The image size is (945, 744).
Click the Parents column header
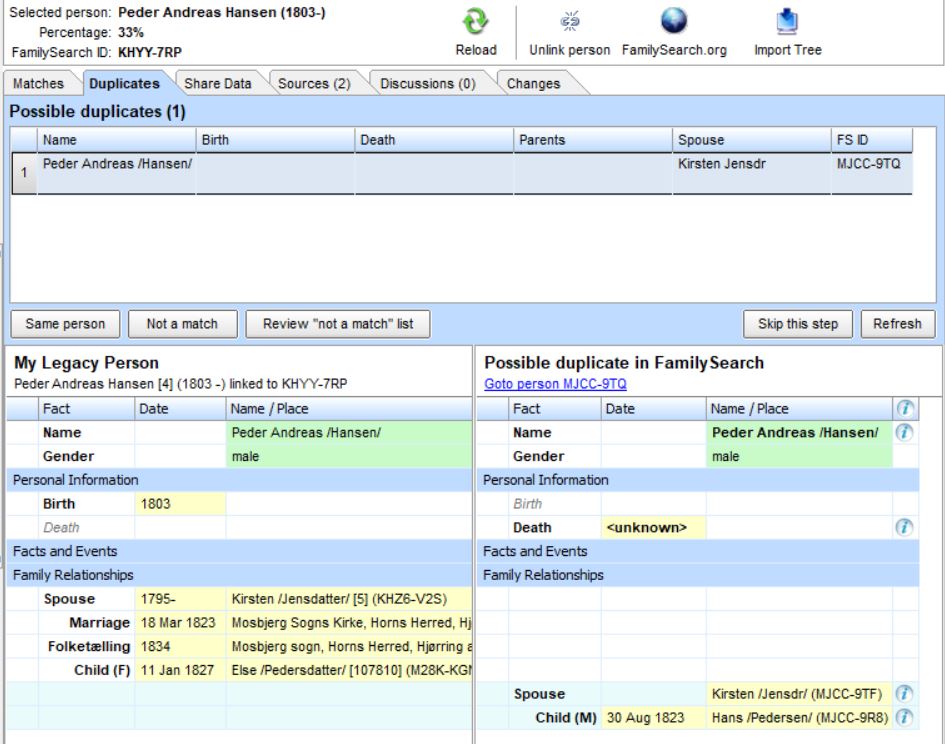coord(593,140)
